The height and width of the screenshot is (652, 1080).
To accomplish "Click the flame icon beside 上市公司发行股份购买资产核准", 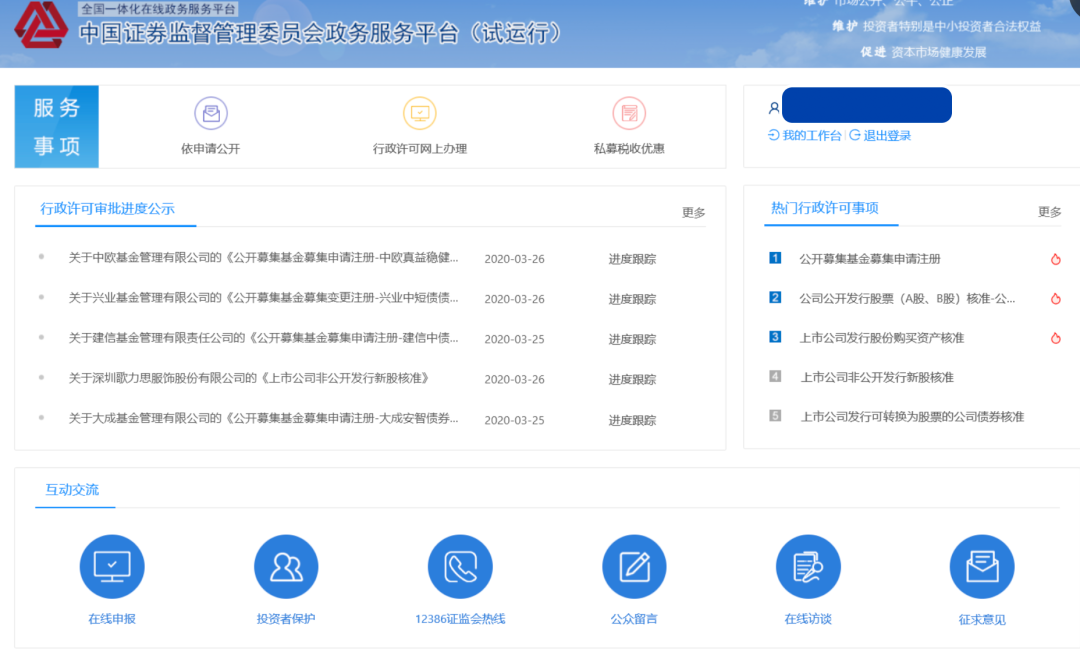I will 1055,338.
